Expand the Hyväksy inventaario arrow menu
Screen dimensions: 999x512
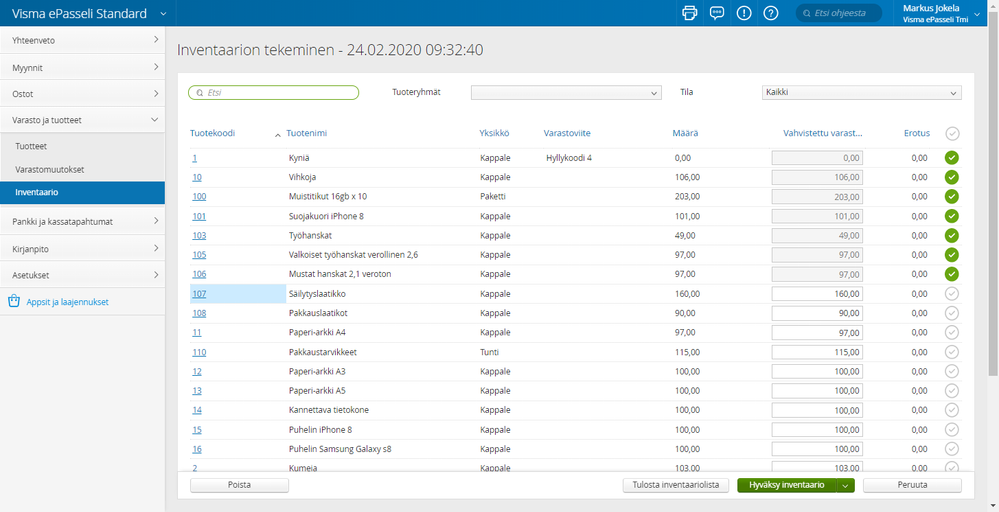pyautogui.click(x=846, y=485)
